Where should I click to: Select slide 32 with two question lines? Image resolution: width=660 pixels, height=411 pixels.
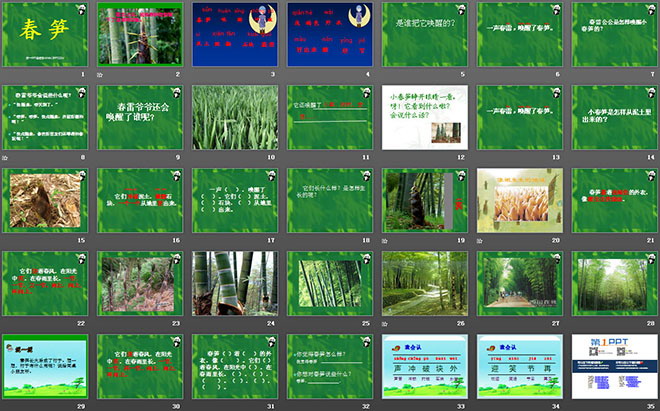coord(329,366)
